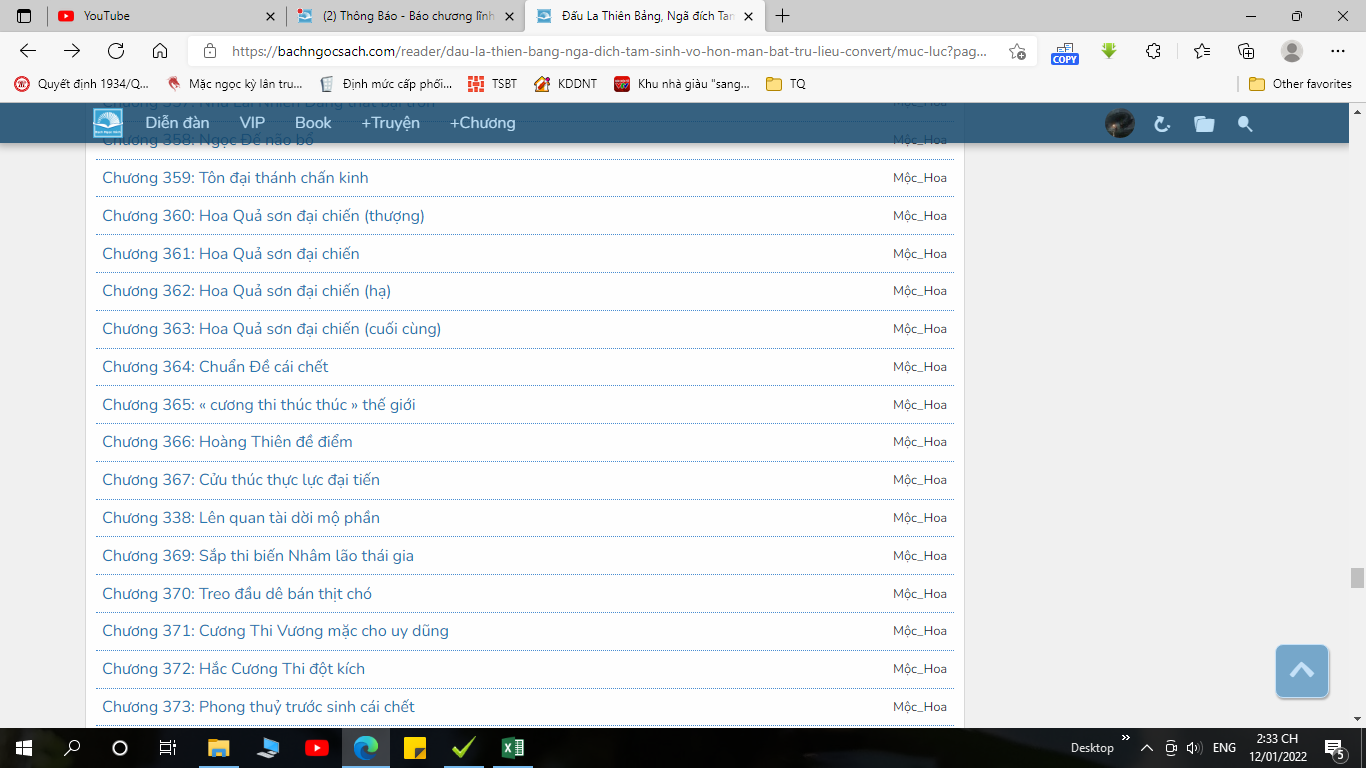Viewport: 1366px width, 768px height.
Task: Click the Bạch Ngọc Sách site logo
Action: click(x=108, y=124)
